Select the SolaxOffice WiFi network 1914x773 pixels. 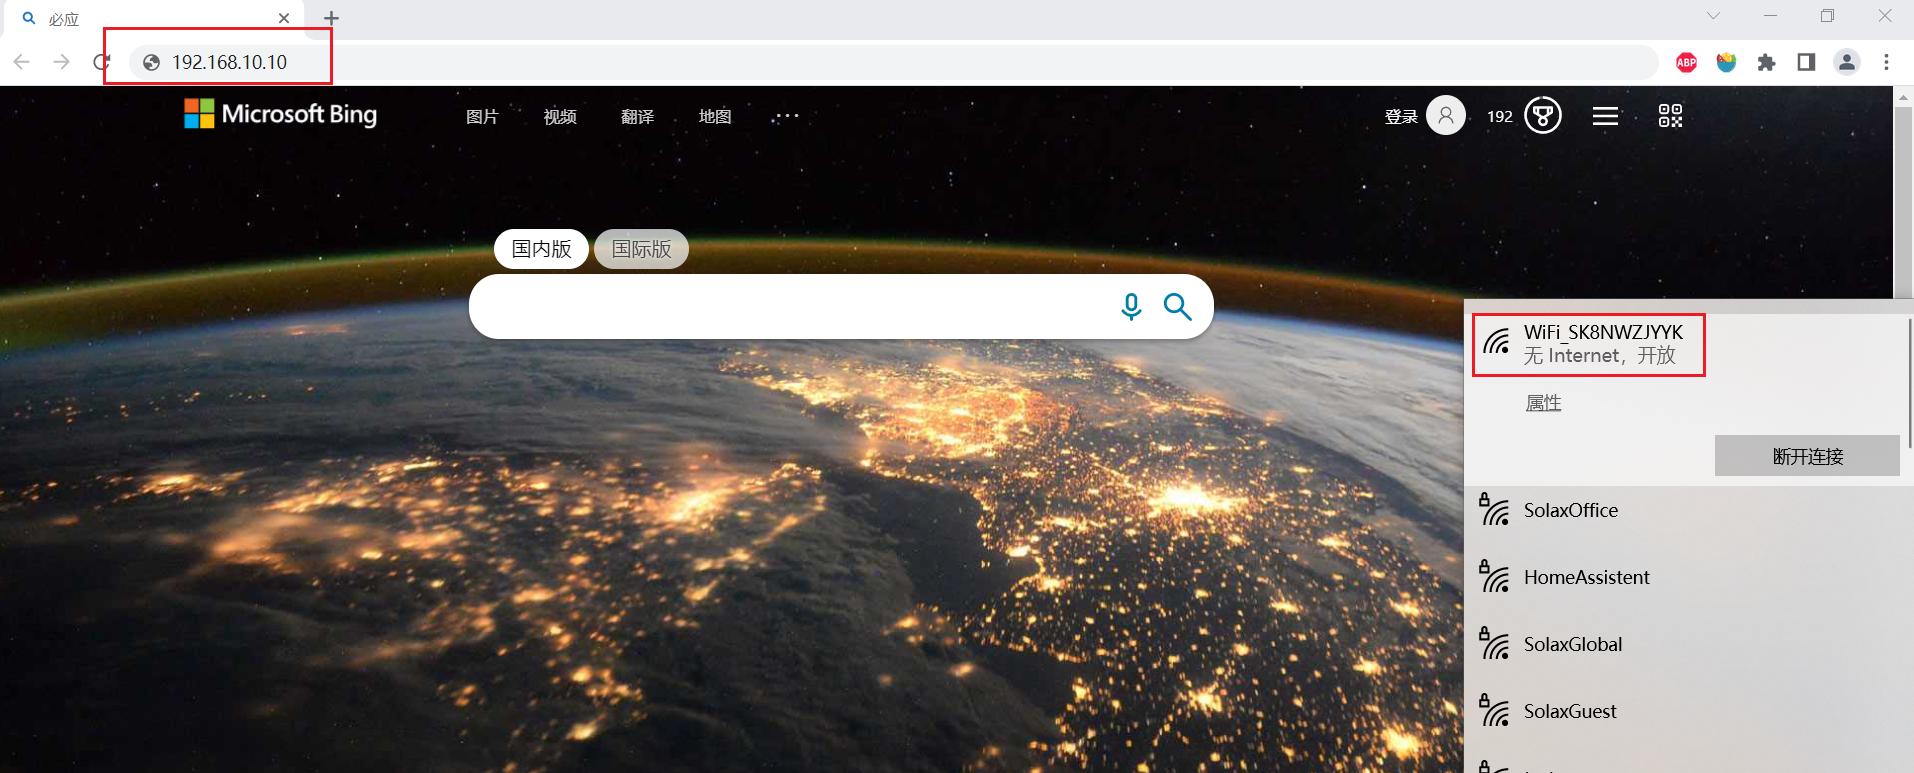pos(1570,510)
